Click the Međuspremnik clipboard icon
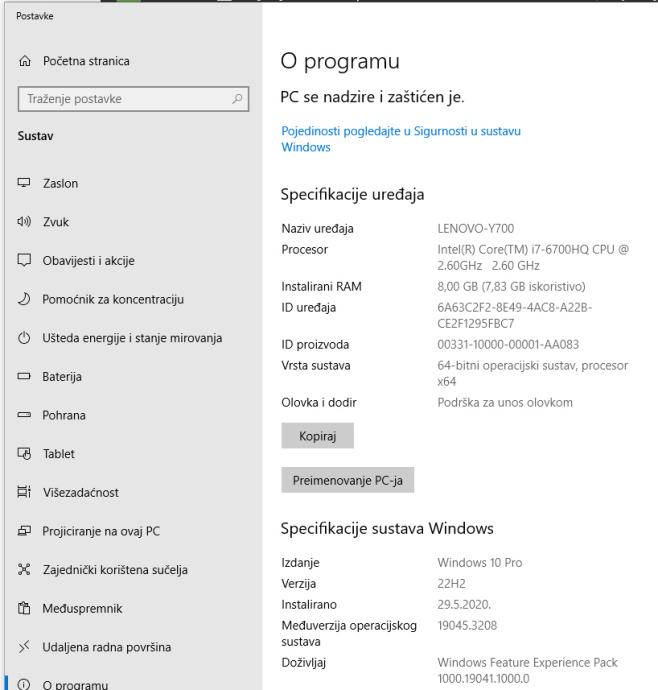Screen dimensions: 658x690 tap(24, 608)
